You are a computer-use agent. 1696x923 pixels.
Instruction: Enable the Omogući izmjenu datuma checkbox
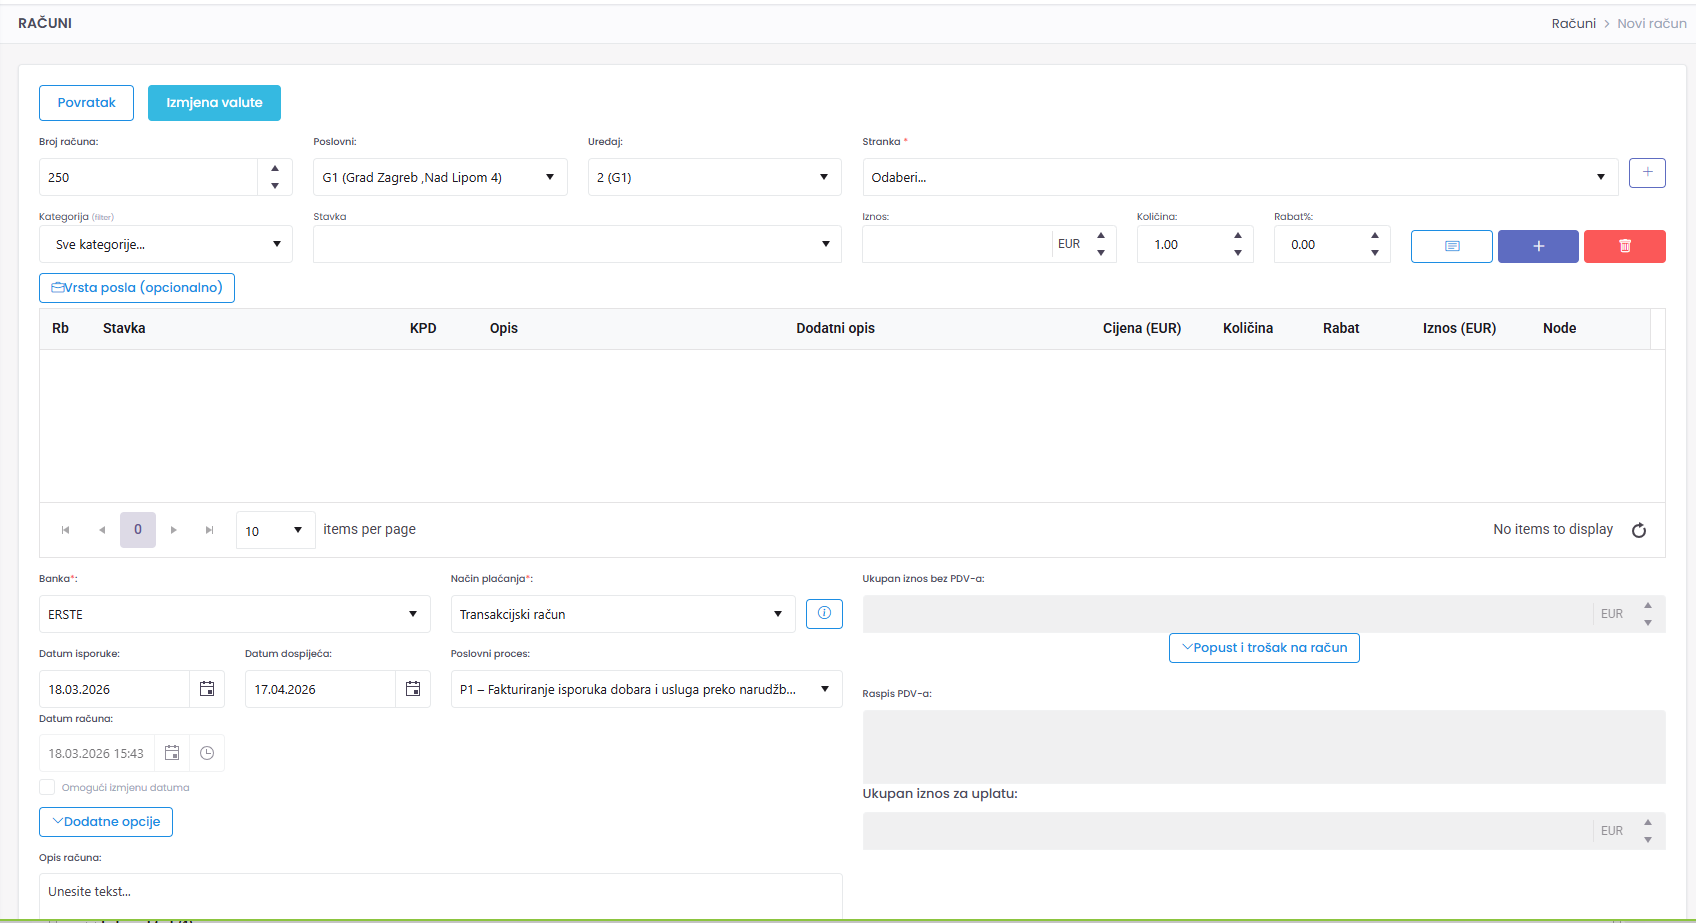pos(47,787)
